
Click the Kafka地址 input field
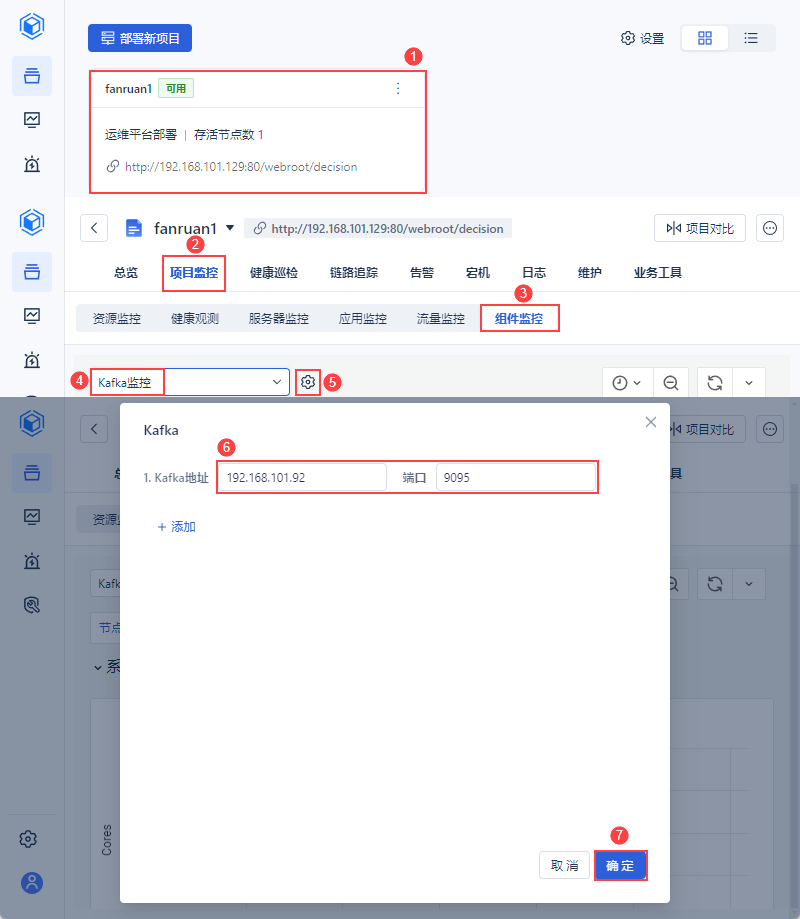point(302,477)
